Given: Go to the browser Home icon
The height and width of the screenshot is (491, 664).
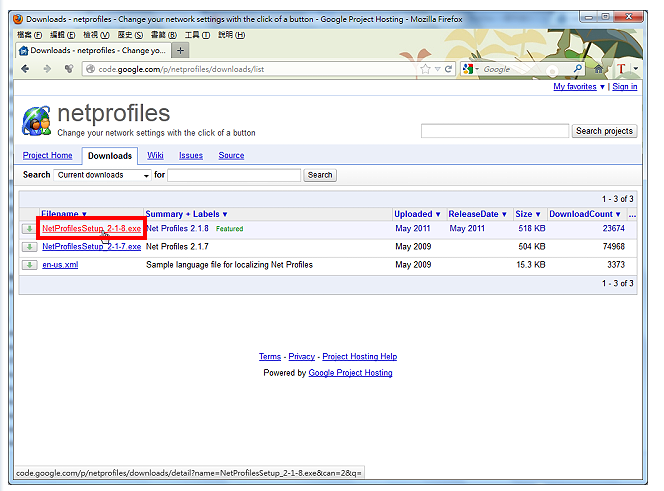Looking at the screenshot, I should pos(599,69).
